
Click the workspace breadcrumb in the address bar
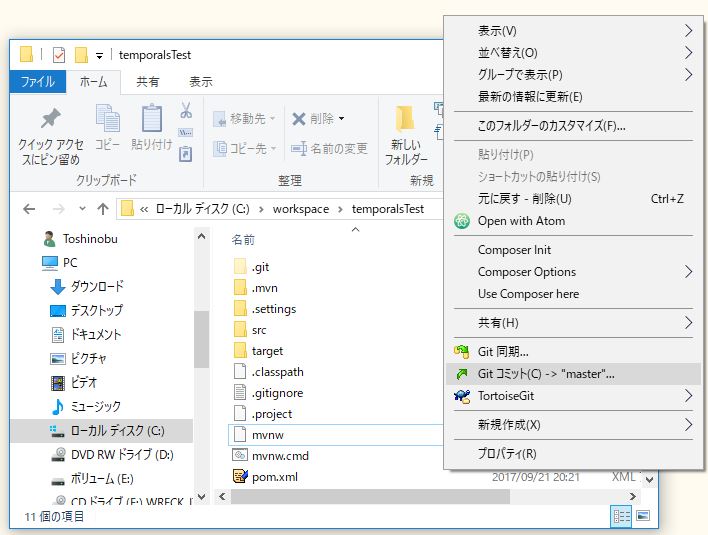pos(301,209)
